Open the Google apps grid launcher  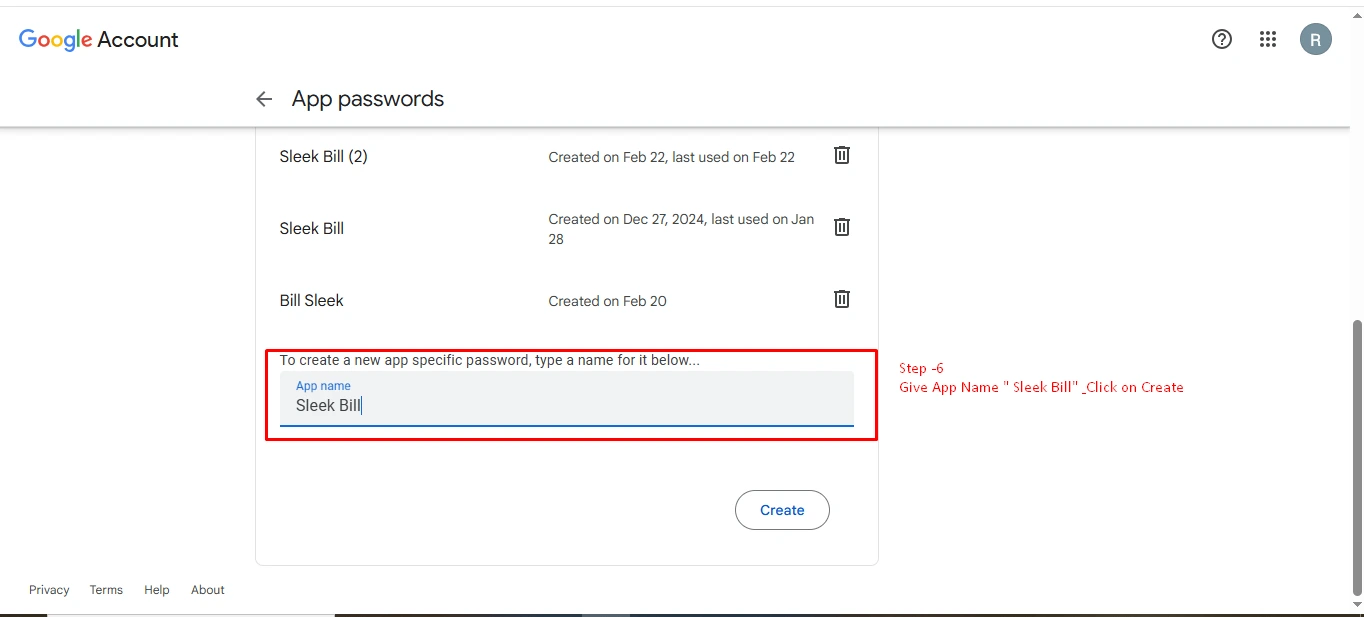1268,39
